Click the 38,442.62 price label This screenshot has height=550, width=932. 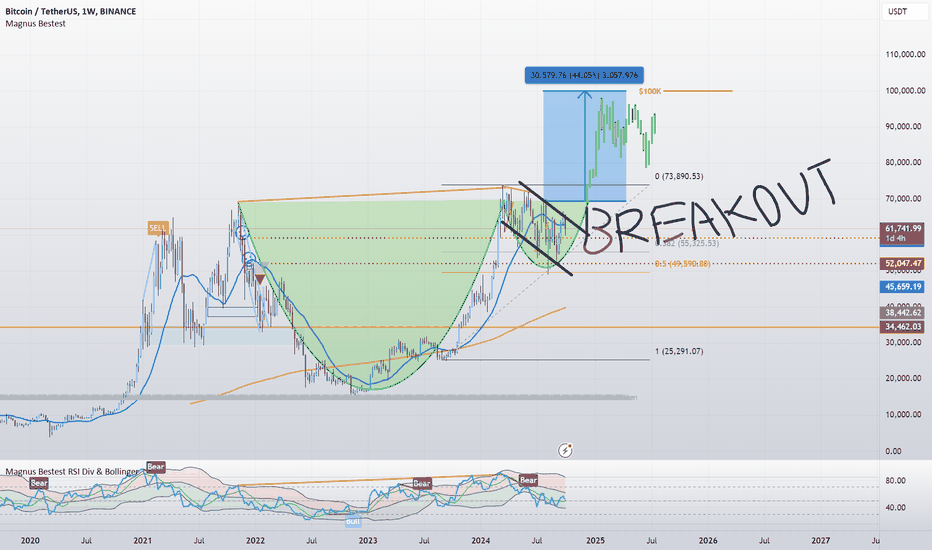[903, 312]
